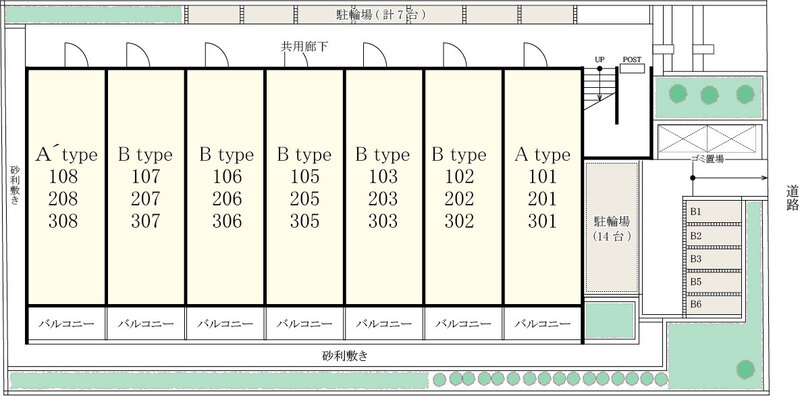Click the 駐輪場（計7台） label at top
Viewport: 800px width, 396px height.
click(x=381, y=14)
